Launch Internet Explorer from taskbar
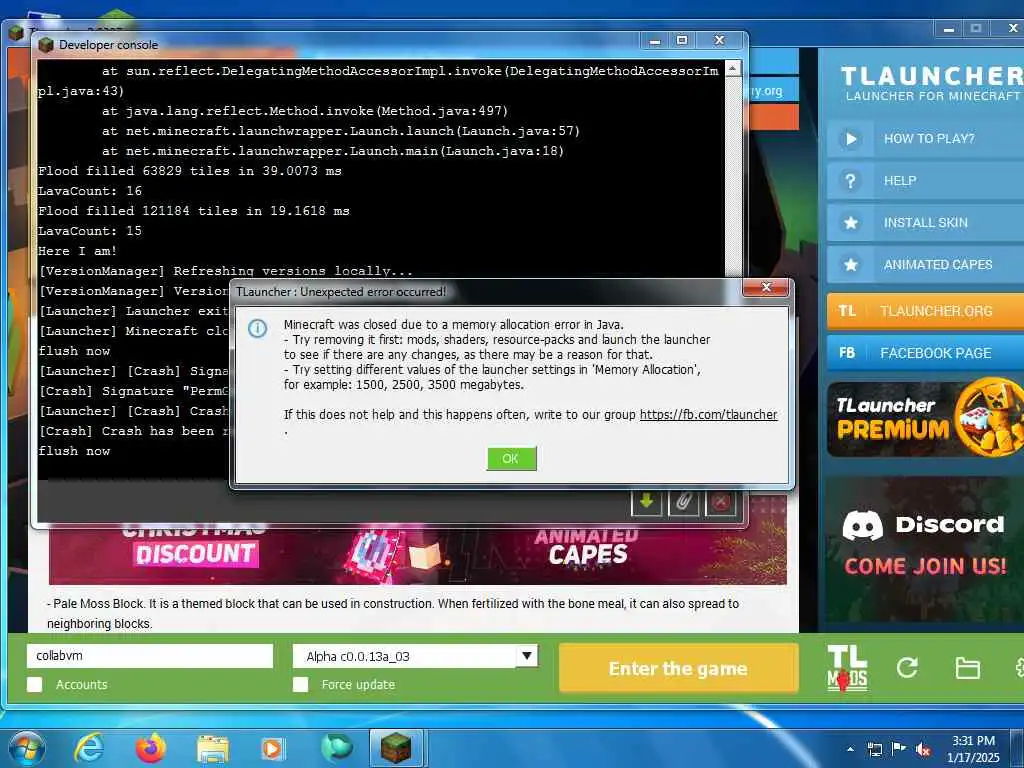The height and width of the screenshot is (768, 1024). click(x=89, y=748)
